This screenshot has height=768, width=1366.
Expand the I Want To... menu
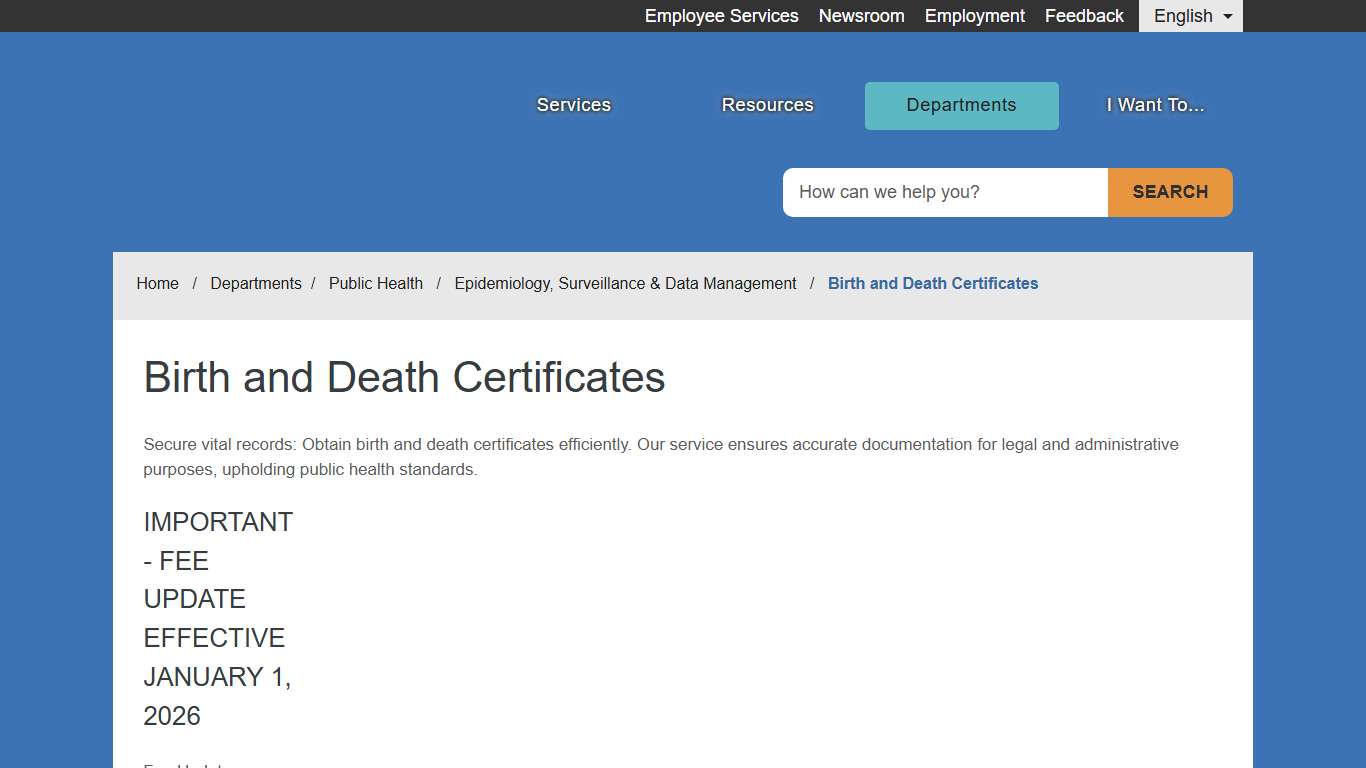click(x=1154, y=104)
